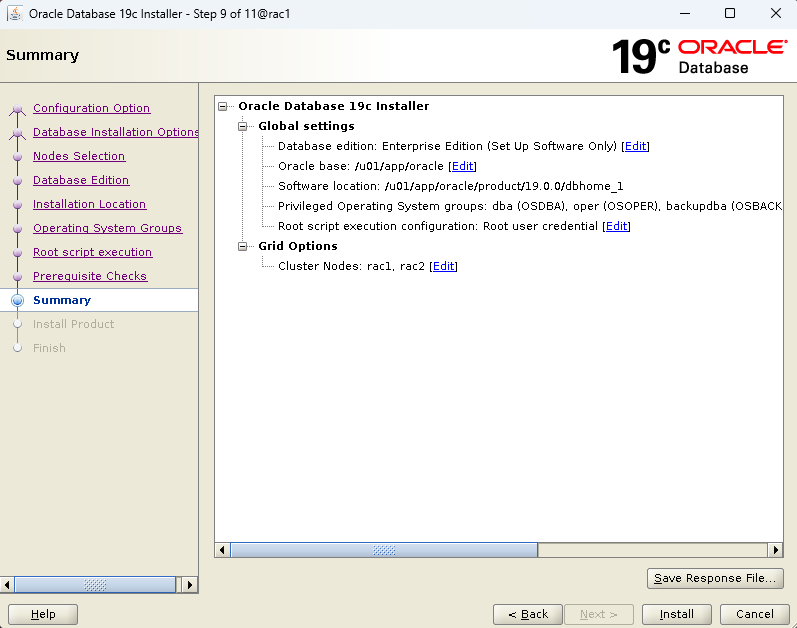Edit the Database edition setting
797x628 pixels.
(x=635, y=146)
